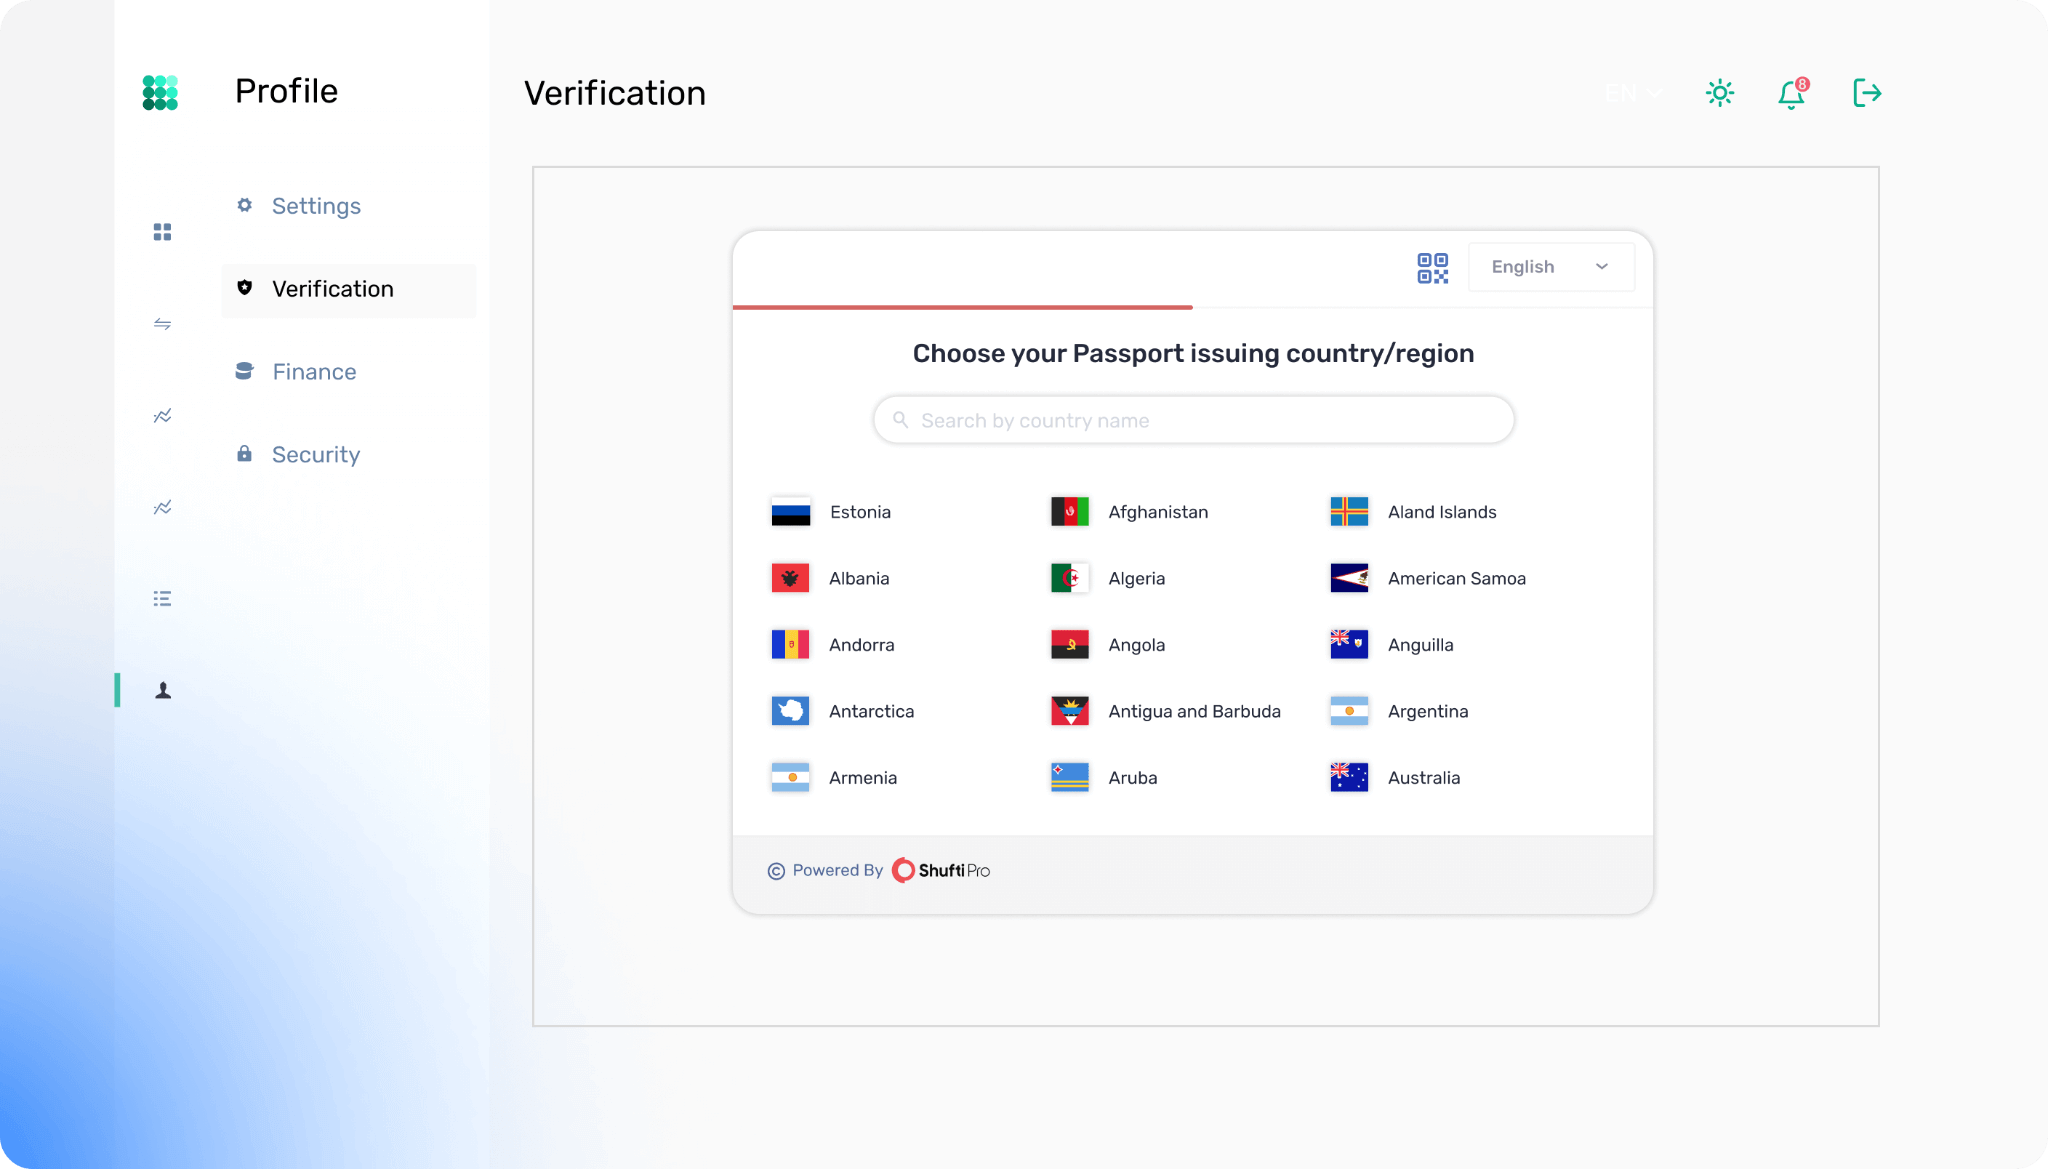The width and height of the screenshot is (2048, 1169).
Task: Select the Verification menu item
Action: pyautogui.click(x=332, y=289)
